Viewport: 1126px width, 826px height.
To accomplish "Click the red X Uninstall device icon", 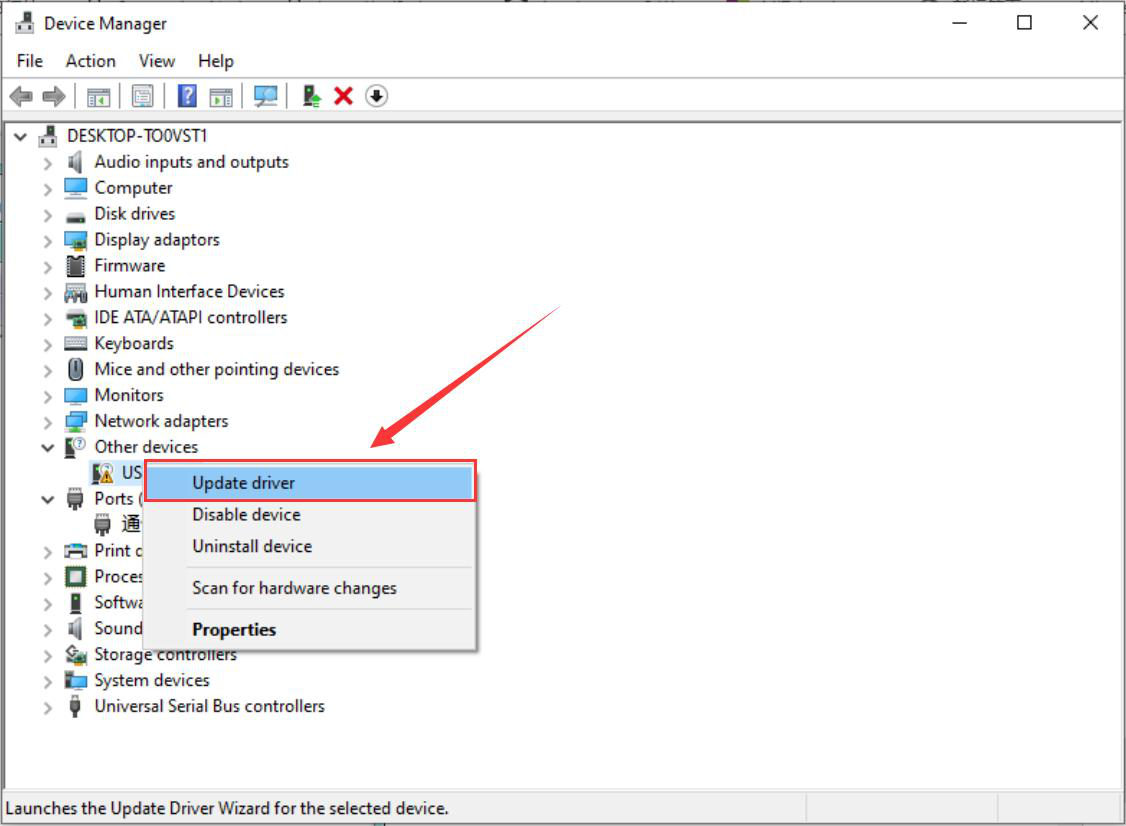I will pyautogui.click(x=343, y=96).
